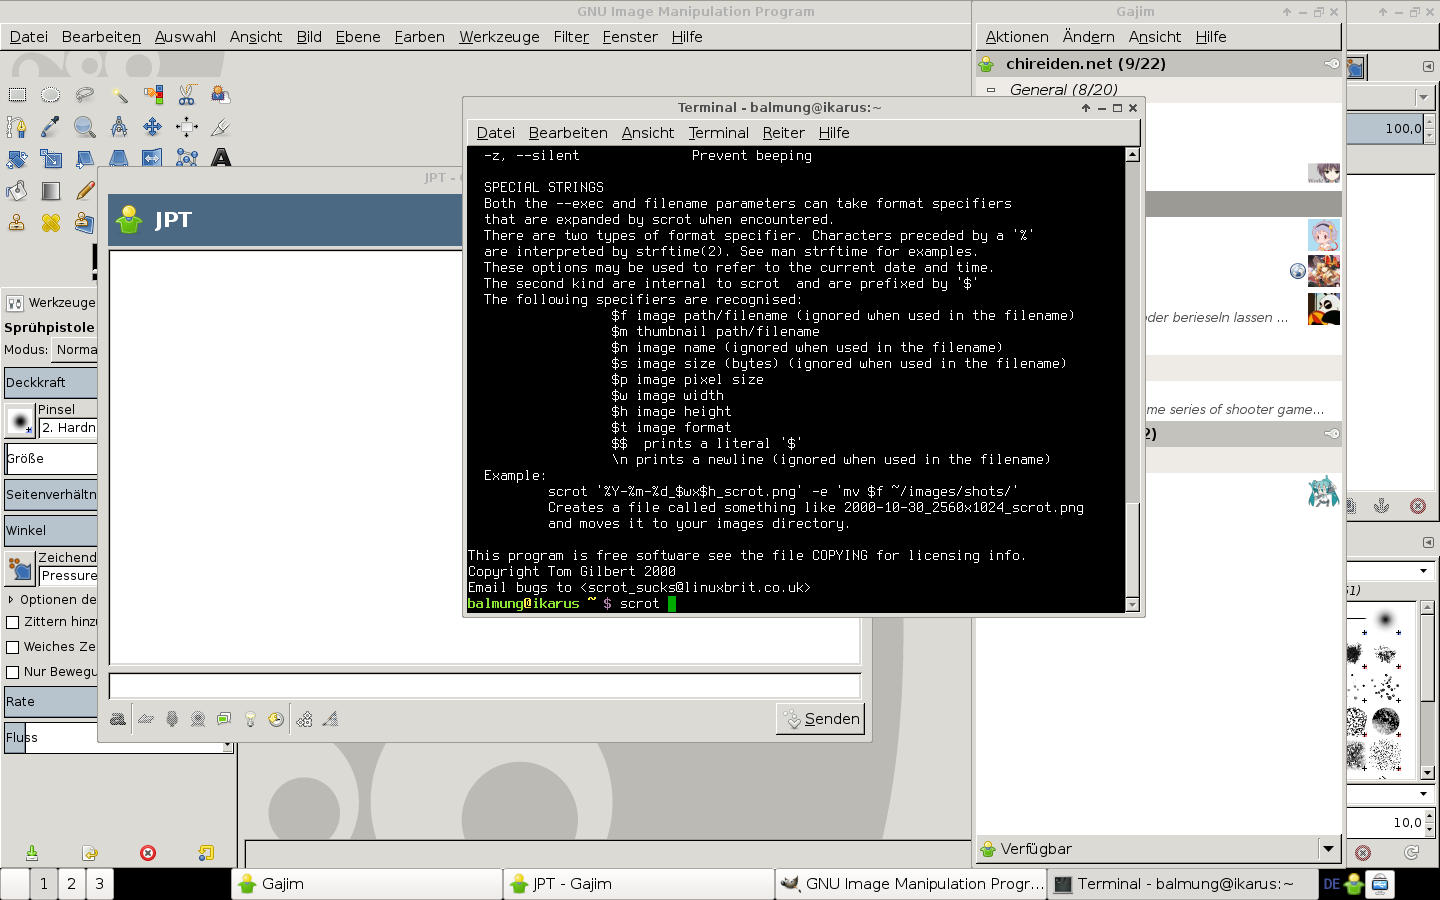Open the Filter menu in GIMP
The width and height of the screenshot is (1440, 900).
[x=571, y=37]
